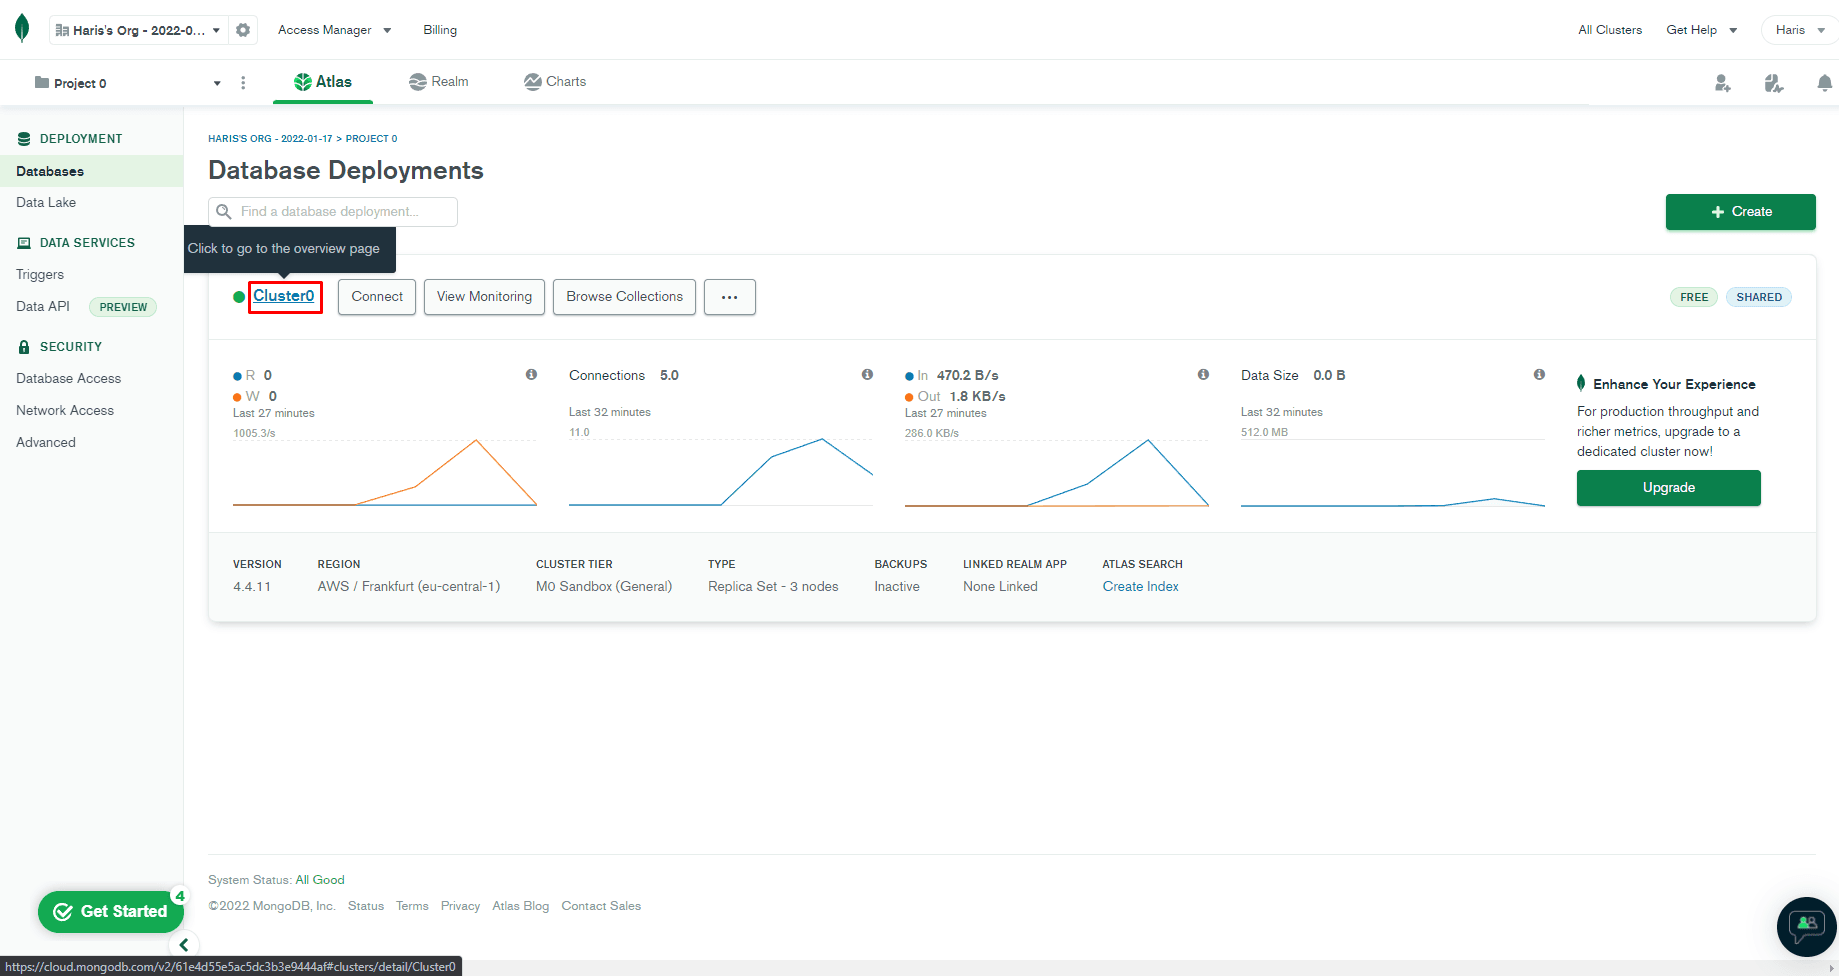Viewport: 1839px width, 976px height.
Task: Open the Atlas Blog footer link
Action: (x=521, y=906)
